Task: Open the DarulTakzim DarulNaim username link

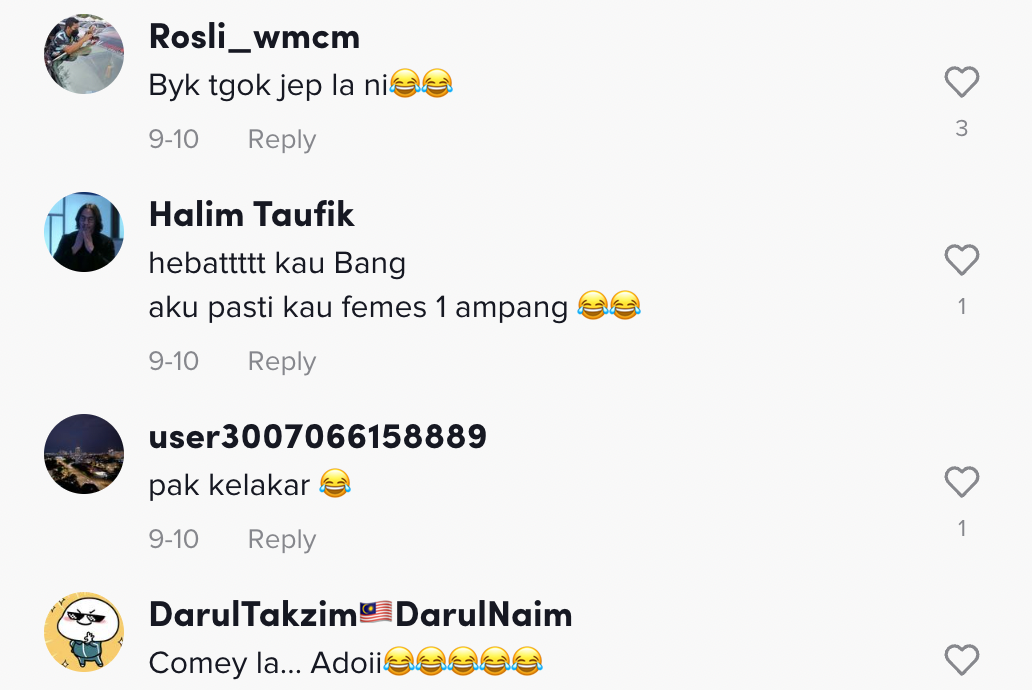Action: tap(361, 614)
